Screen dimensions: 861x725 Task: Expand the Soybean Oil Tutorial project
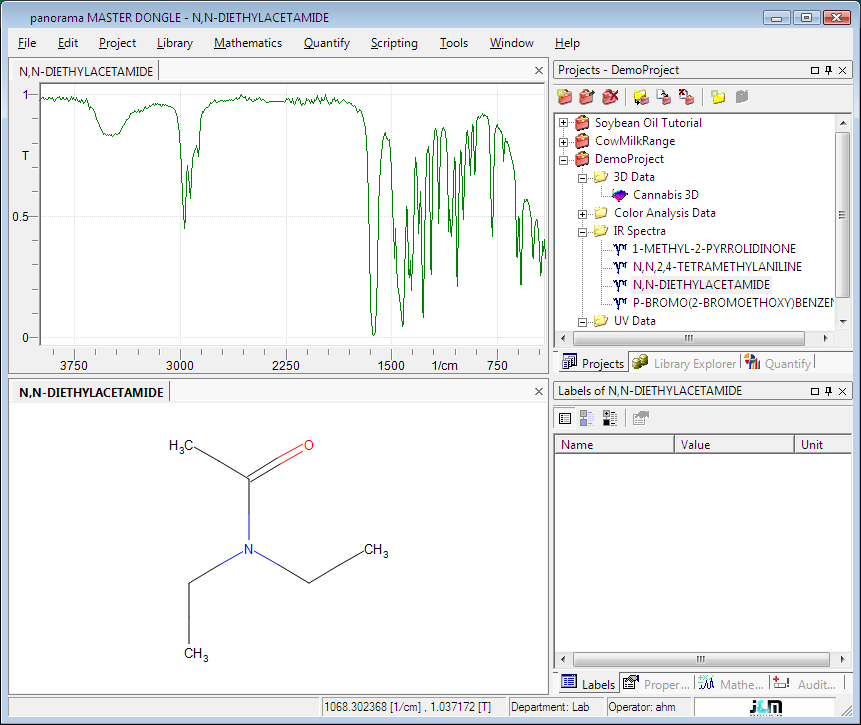pos(564,123)
